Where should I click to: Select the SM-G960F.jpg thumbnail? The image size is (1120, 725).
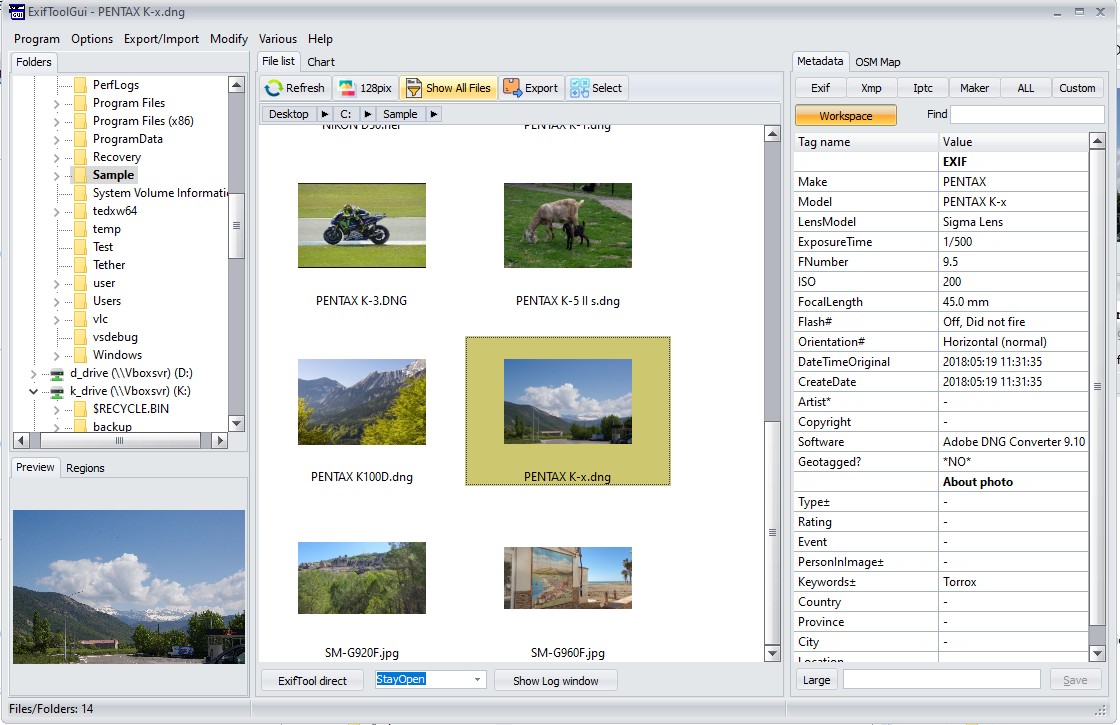(568, 578)
